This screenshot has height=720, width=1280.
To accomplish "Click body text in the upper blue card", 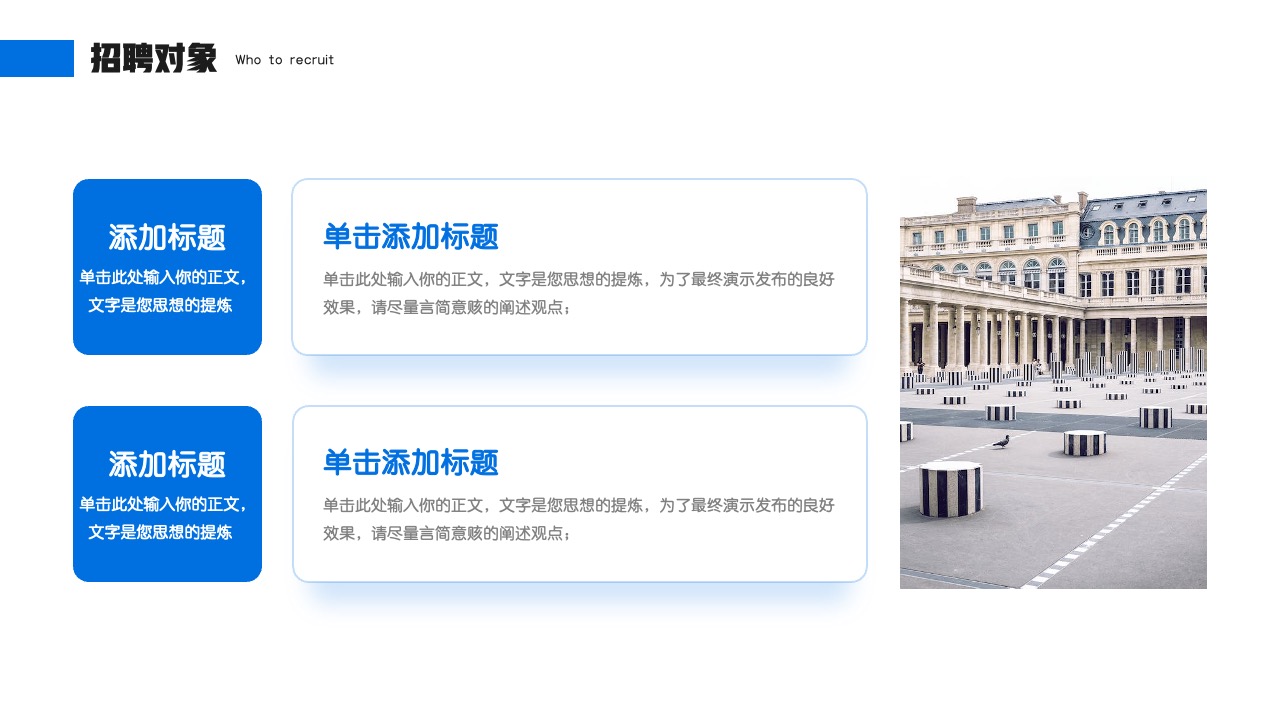I will (165, 291).
